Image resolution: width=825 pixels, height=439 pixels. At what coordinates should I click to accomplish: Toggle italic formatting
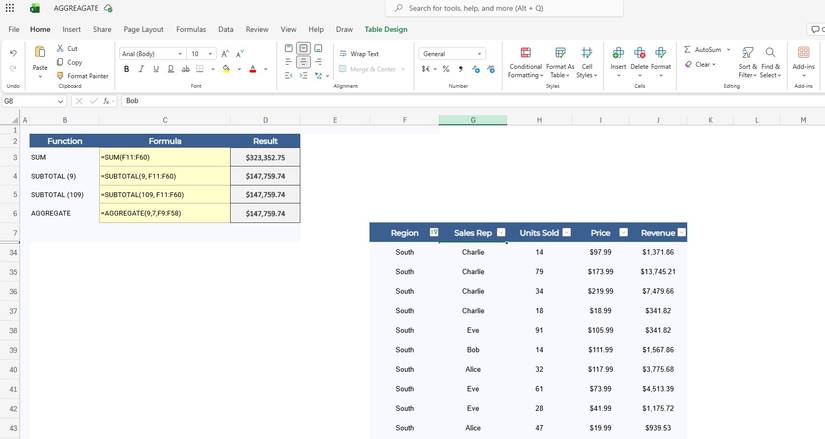click(141, 69)
